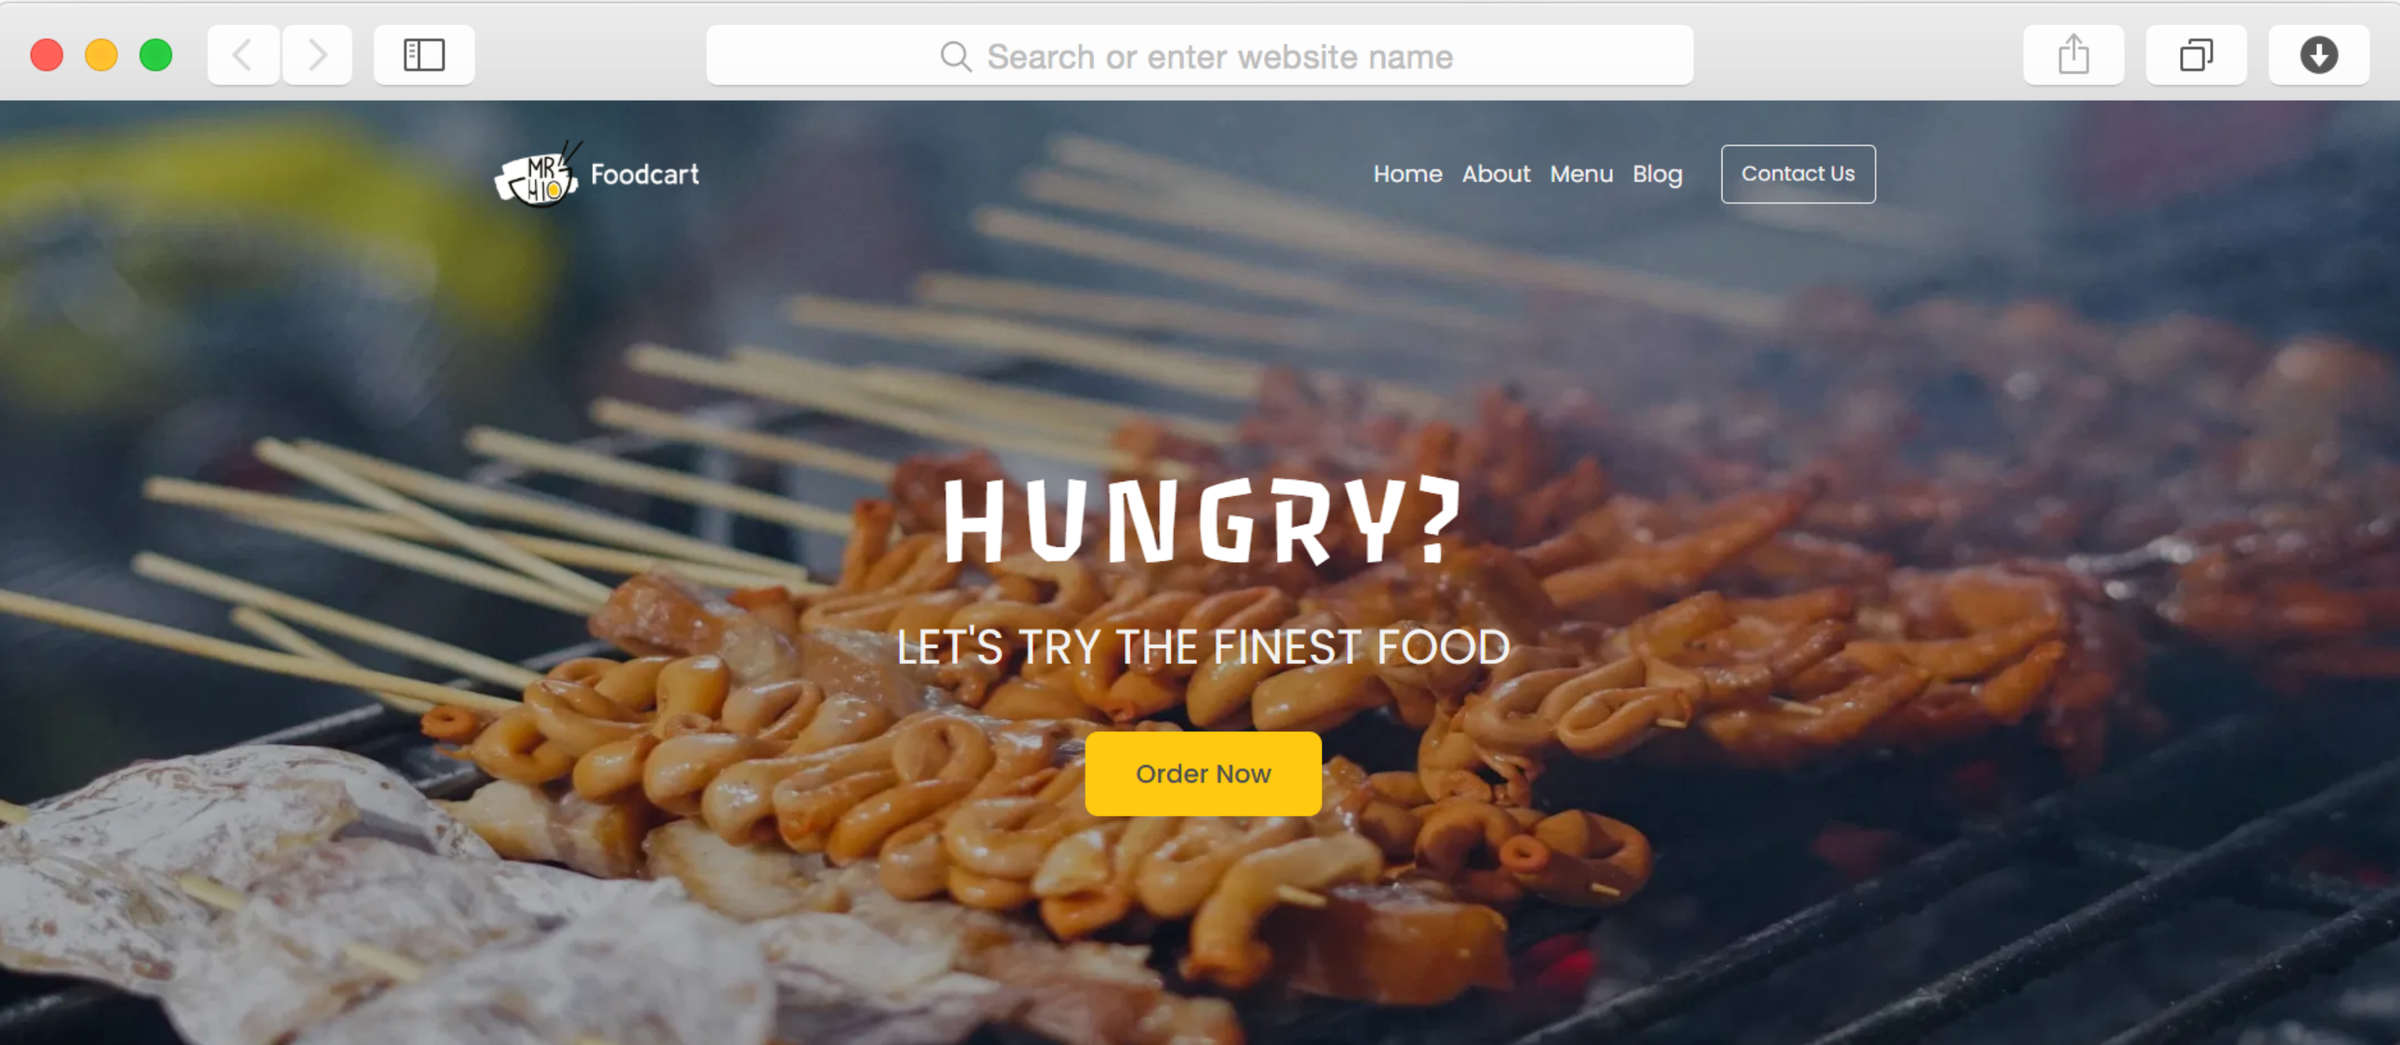Click the Foodcart brand name text

coord(644,175)
